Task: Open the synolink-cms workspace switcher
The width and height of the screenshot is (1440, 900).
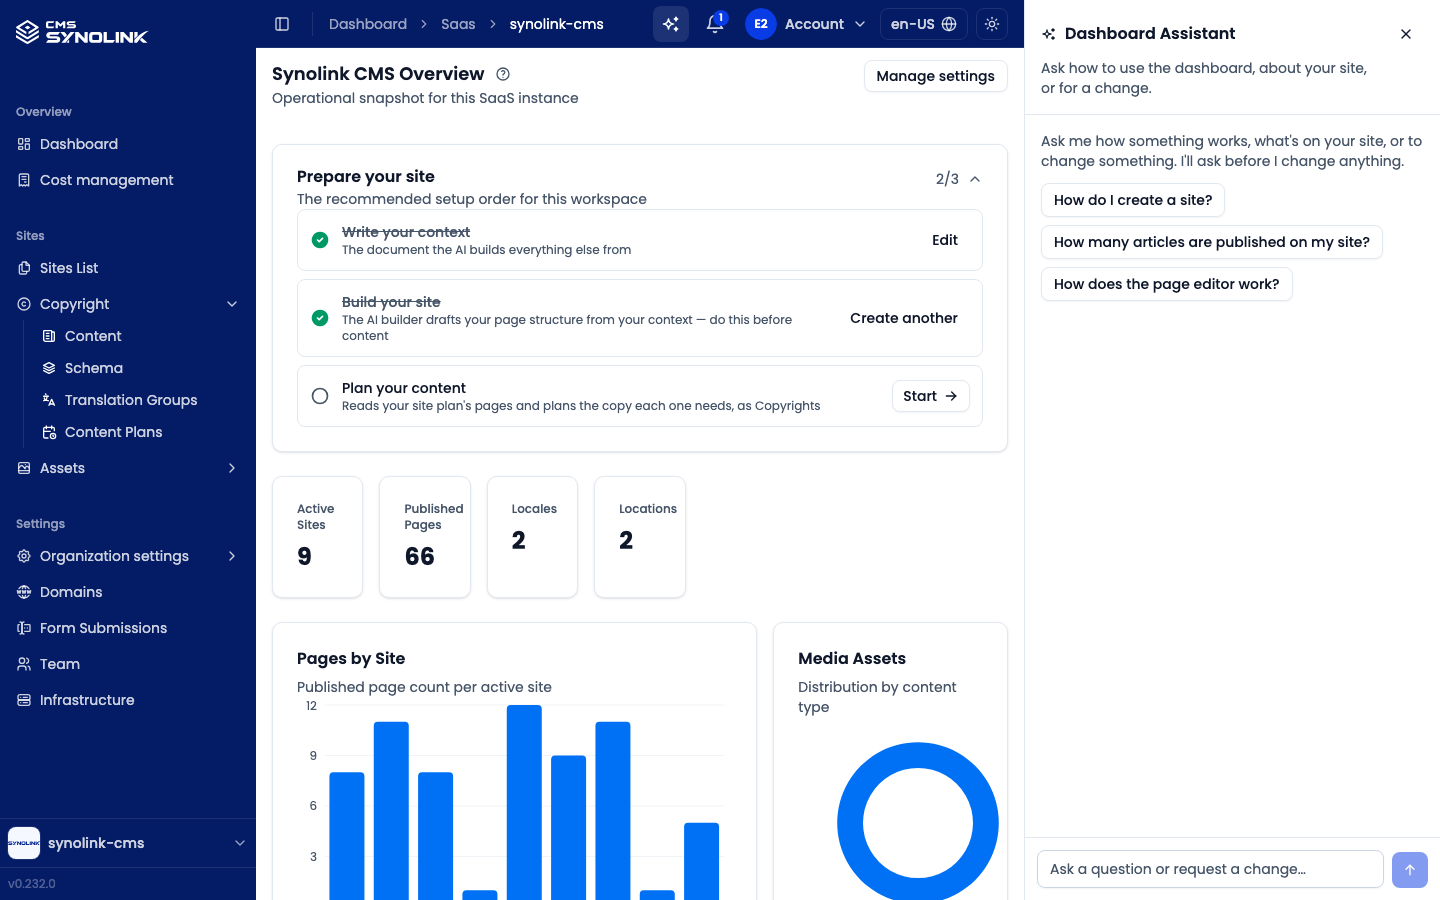Action: click(x=128, y=843)
